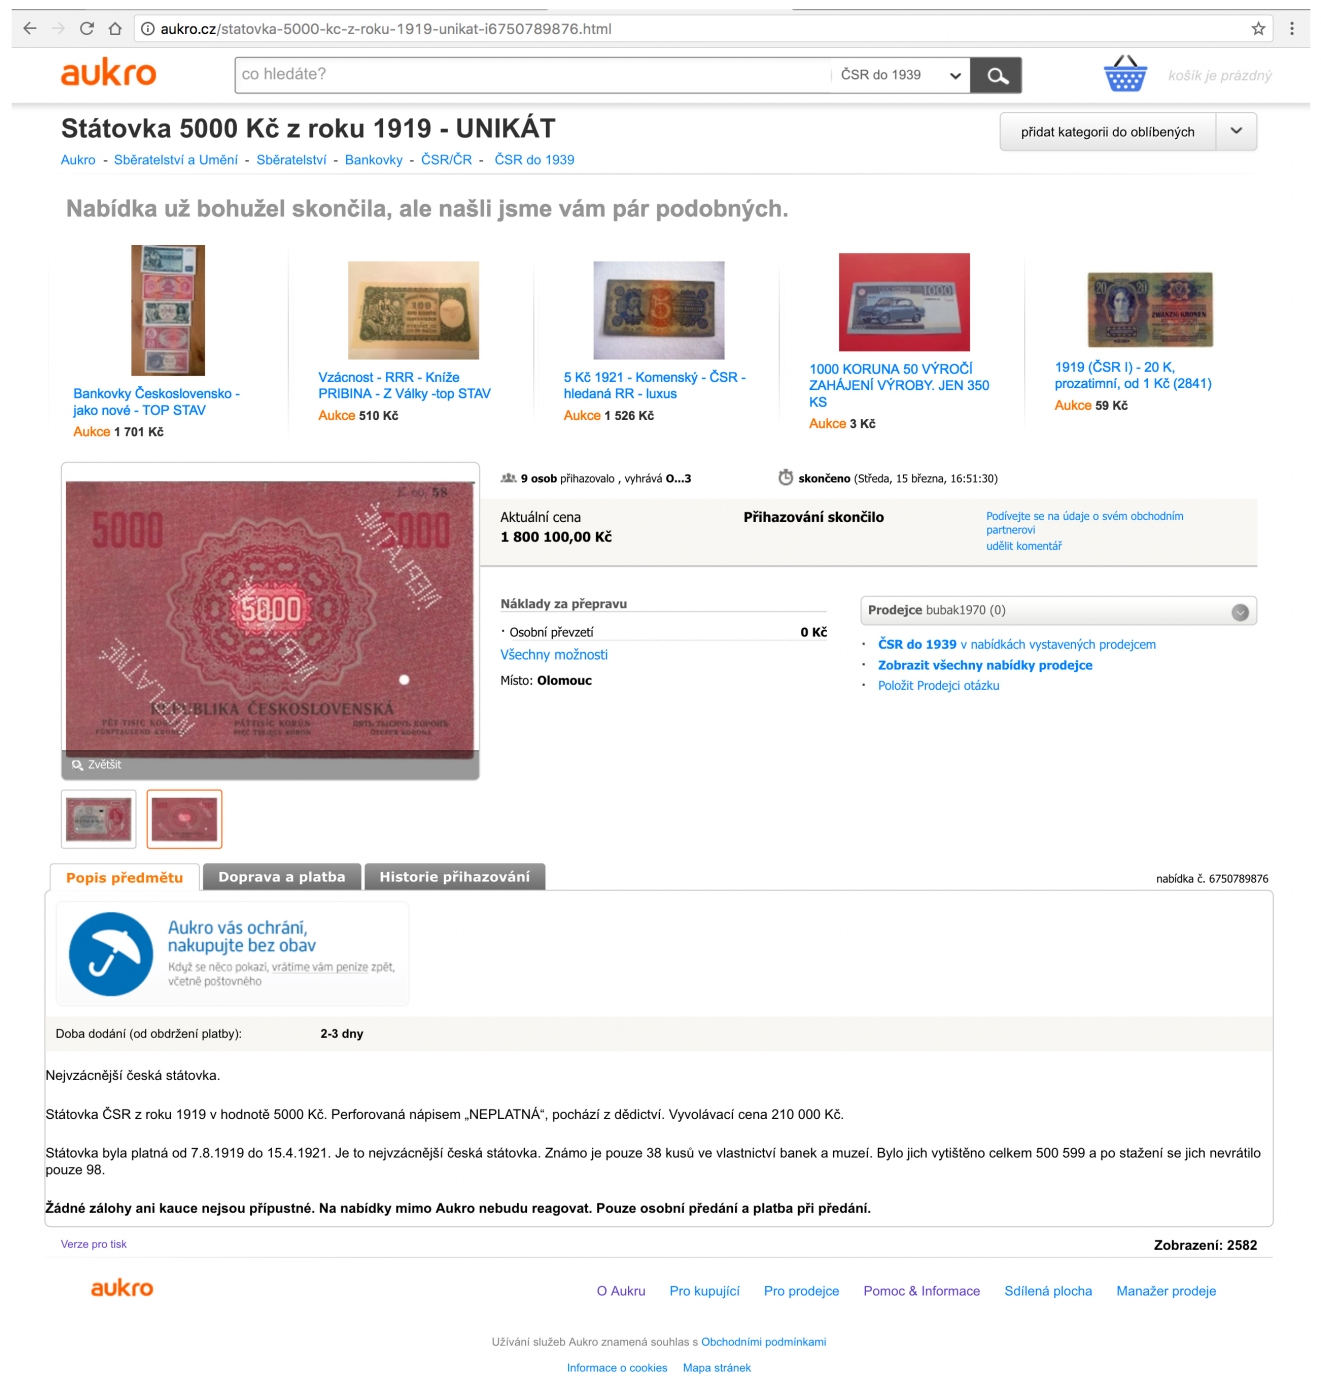Screen dimensions: 1321x1400
Task: Open Chrome three-dot menu
Action: point(1292,29)
